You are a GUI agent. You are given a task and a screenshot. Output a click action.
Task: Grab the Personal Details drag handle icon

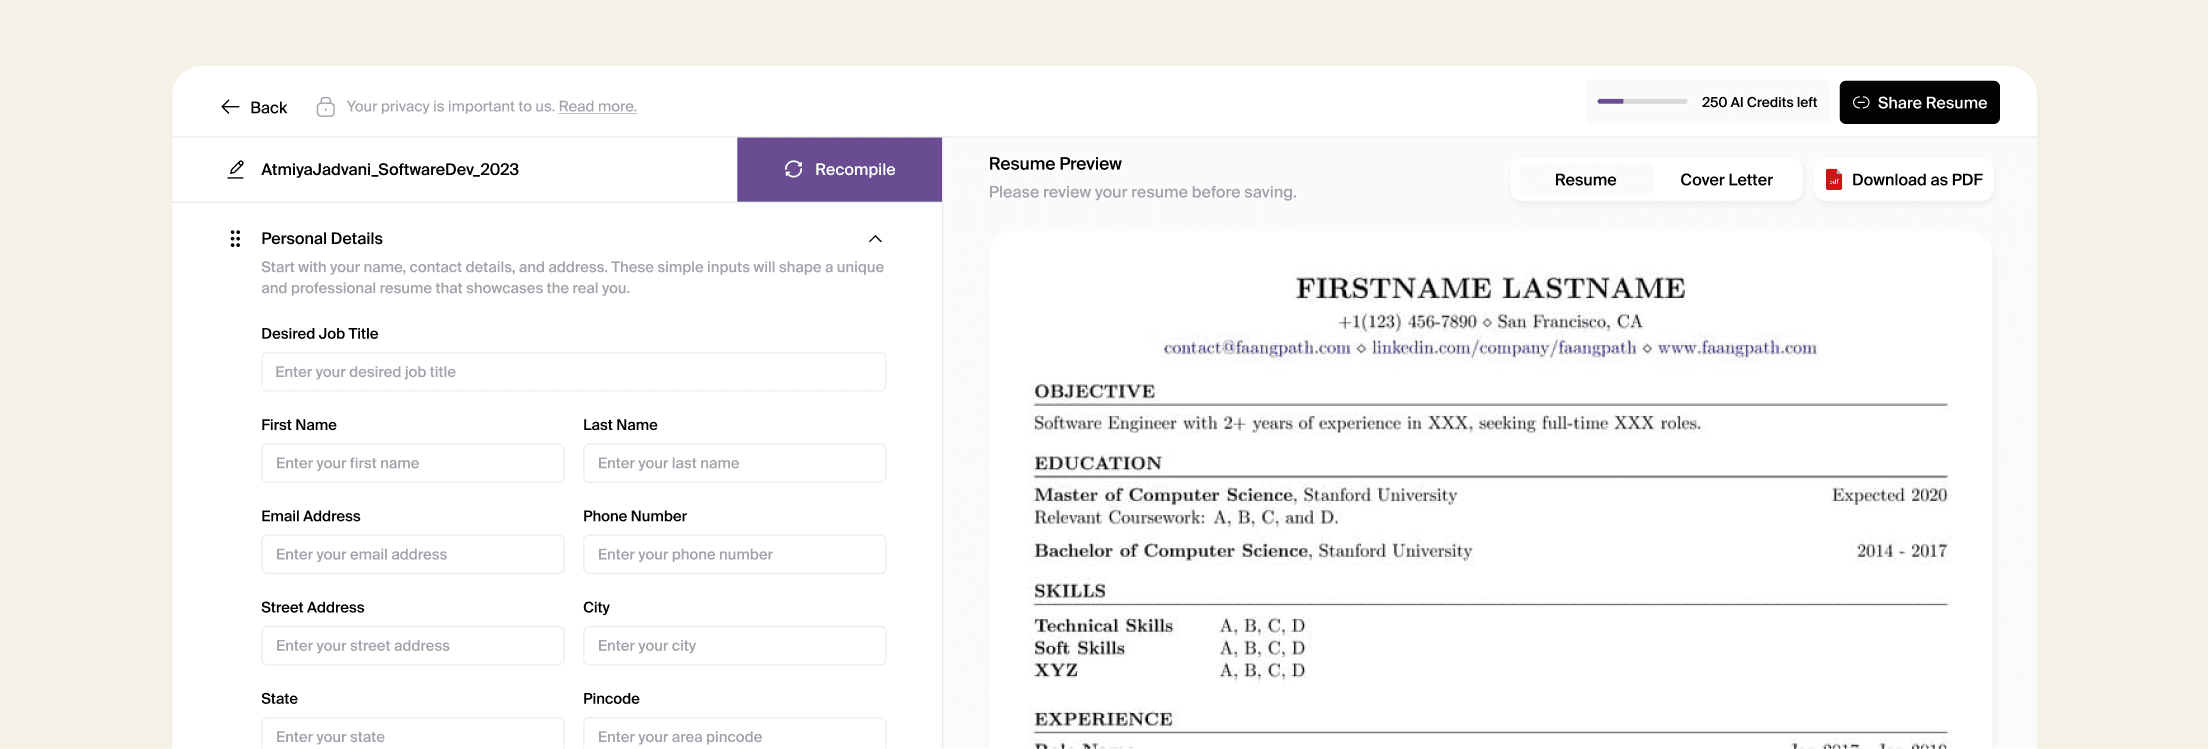click(235, 238)
